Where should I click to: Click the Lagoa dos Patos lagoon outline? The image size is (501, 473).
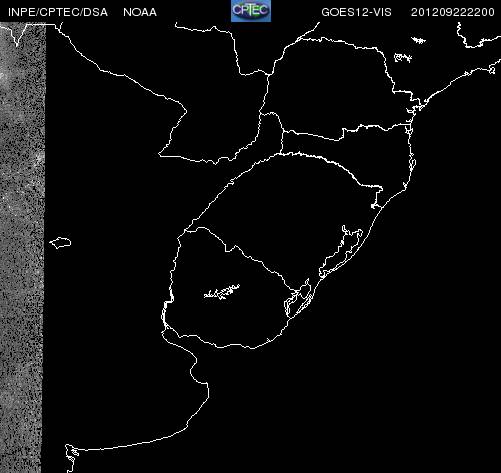(341, 252)
